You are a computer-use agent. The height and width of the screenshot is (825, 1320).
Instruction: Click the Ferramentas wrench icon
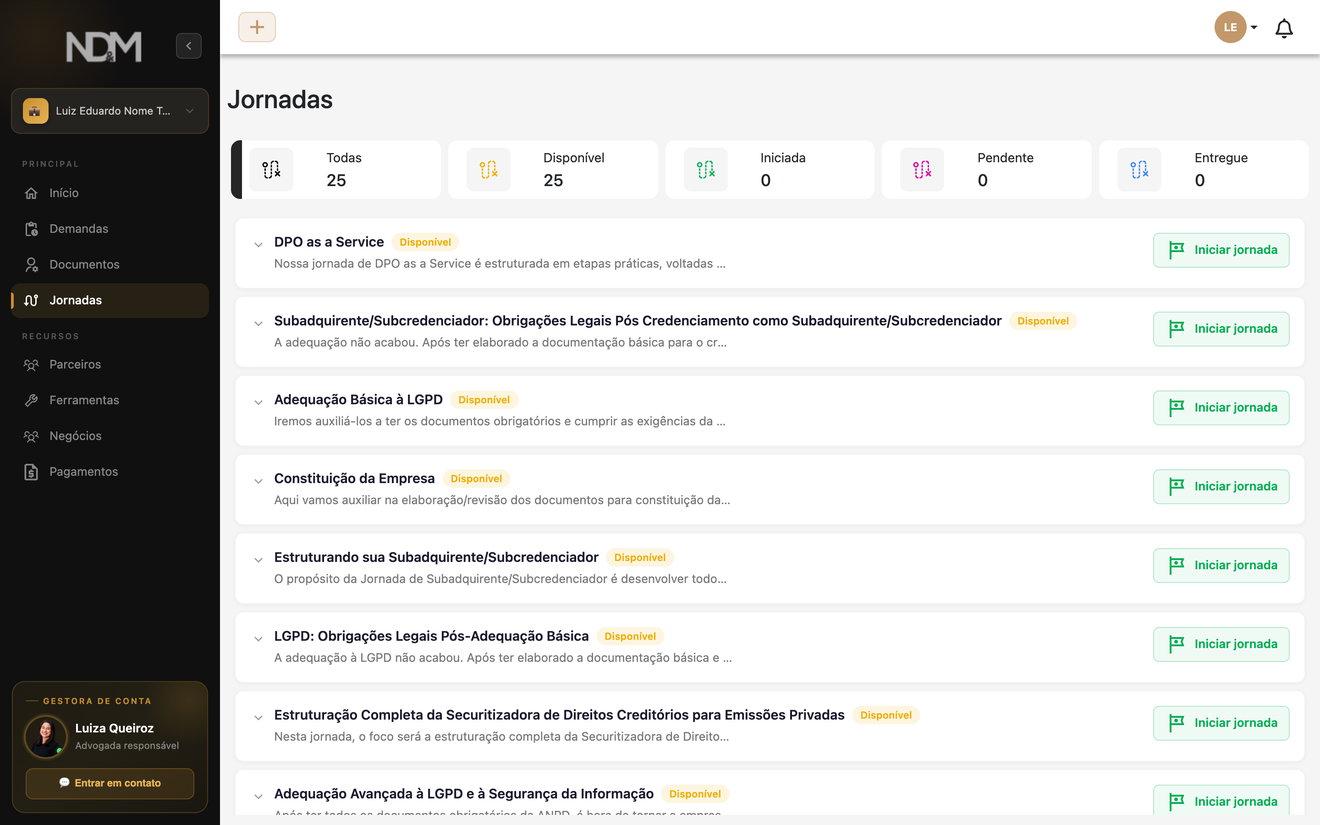31,400
